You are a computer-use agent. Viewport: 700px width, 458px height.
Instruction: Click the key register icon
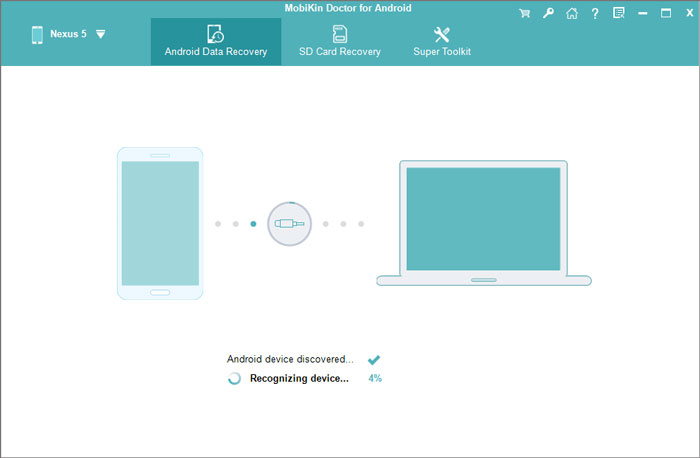[548, 13]
